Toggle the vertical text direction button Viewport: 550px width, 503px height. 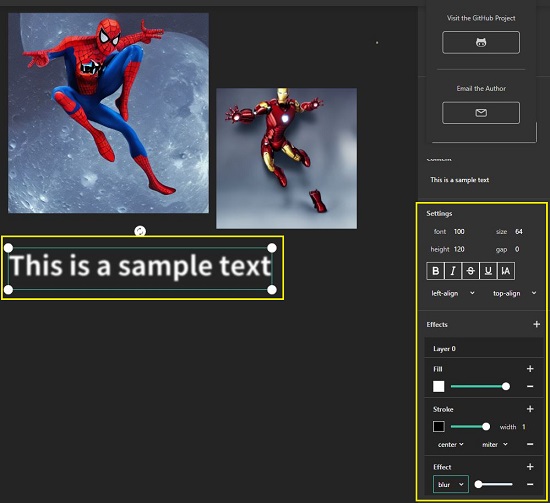(506, 271)
